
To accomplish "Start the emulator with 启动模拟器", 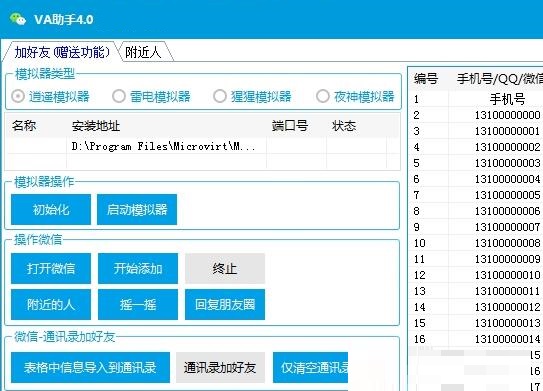I will (137, 210).
